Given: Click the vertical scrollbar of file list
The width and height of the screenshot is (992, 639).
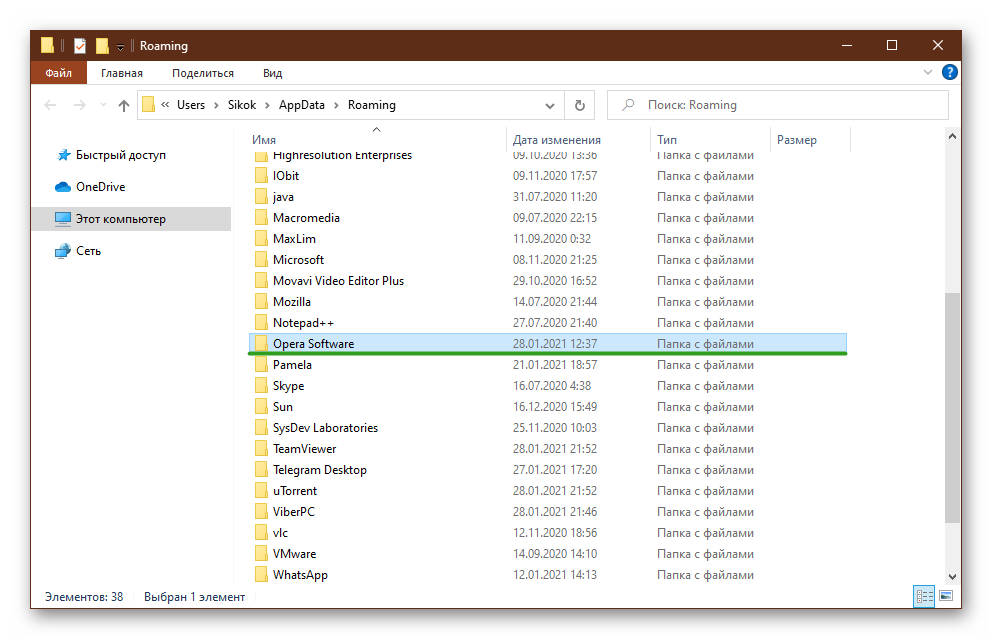Looking at the screenshot, I should pos(952,400).
